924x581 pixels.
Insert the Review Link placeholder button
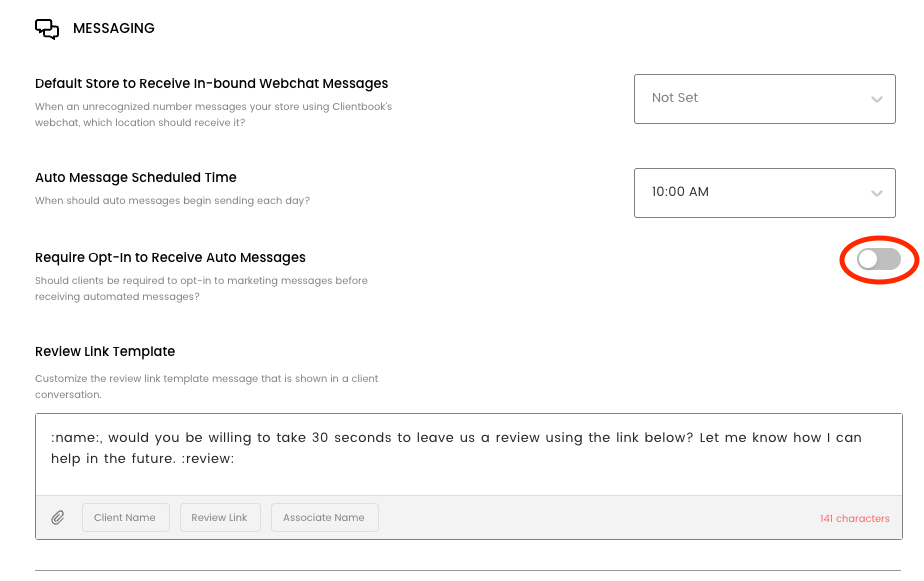point(219,518)
